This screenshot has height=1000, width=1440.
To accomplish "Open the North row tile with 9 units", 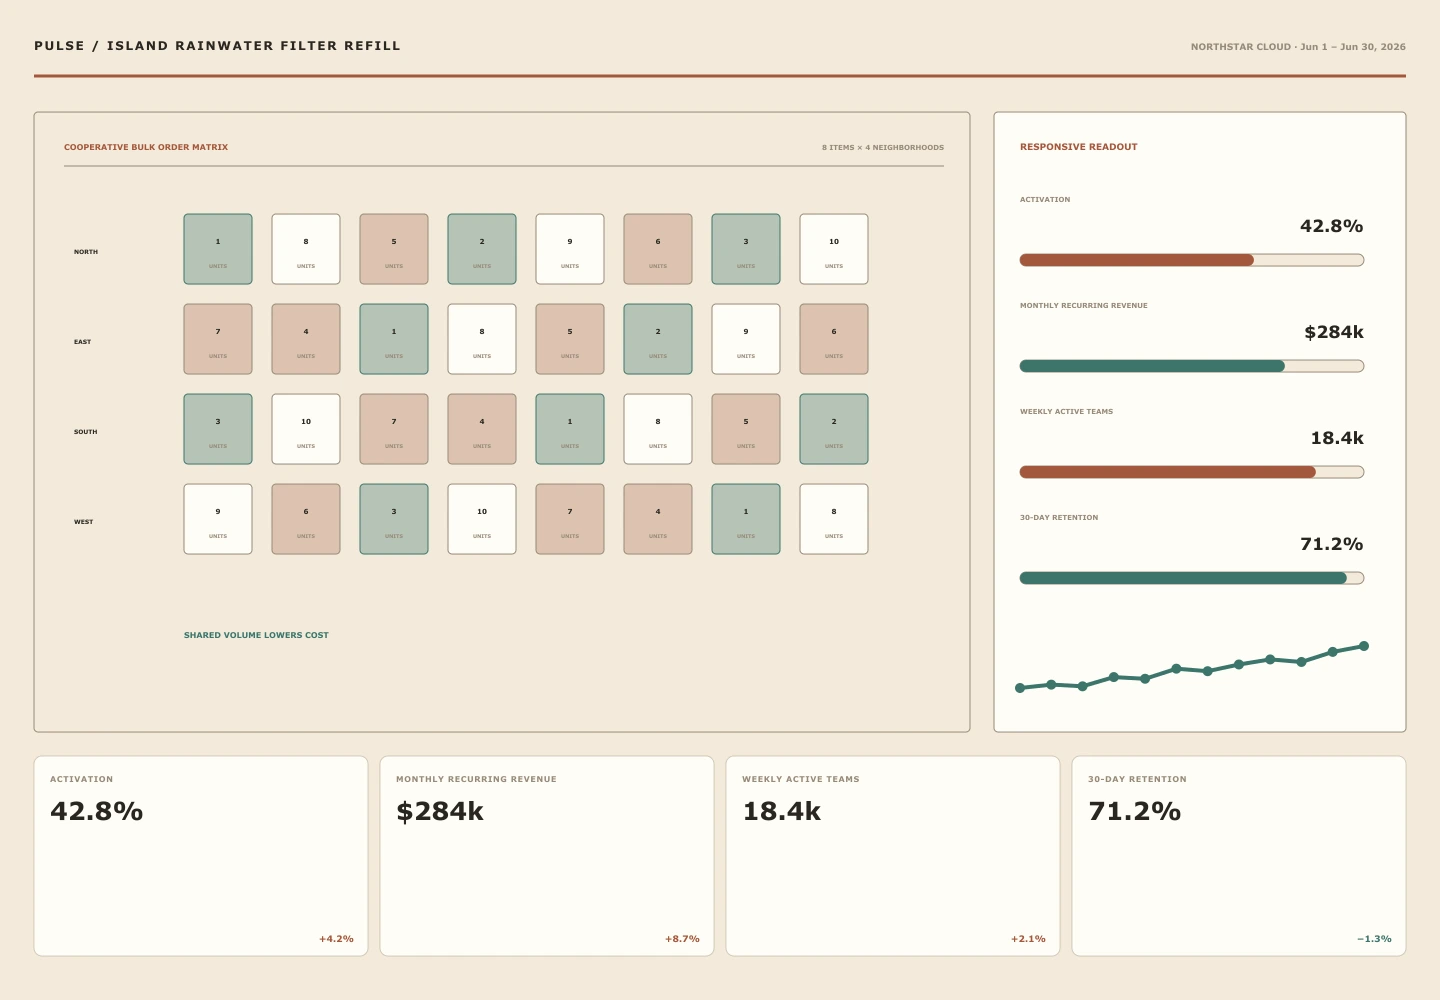I will pos(570,249).
